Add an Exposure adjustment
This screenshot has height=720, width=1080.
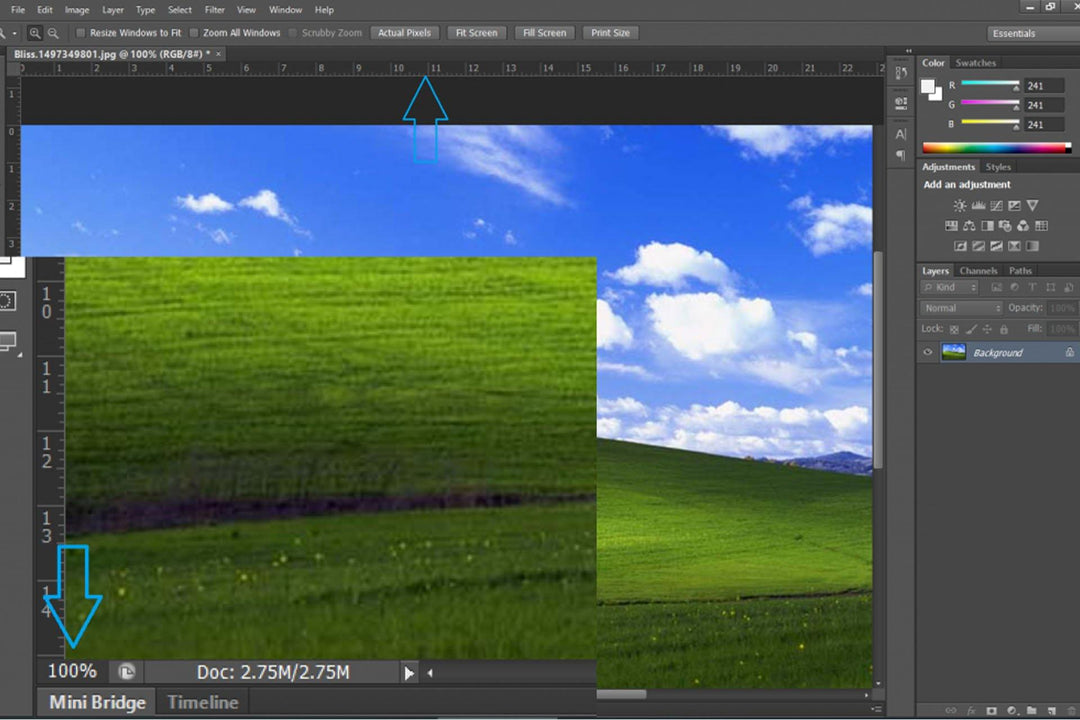coord(1014,205)
